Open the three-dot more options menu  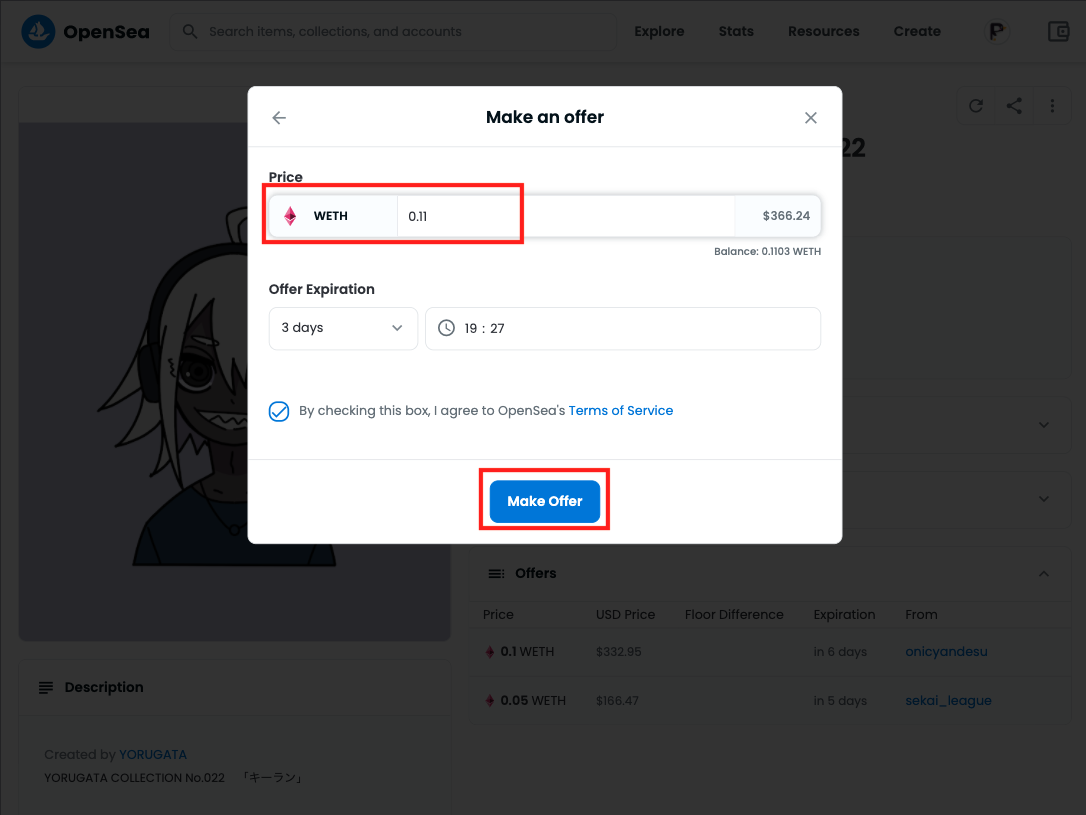(1052, 106)
